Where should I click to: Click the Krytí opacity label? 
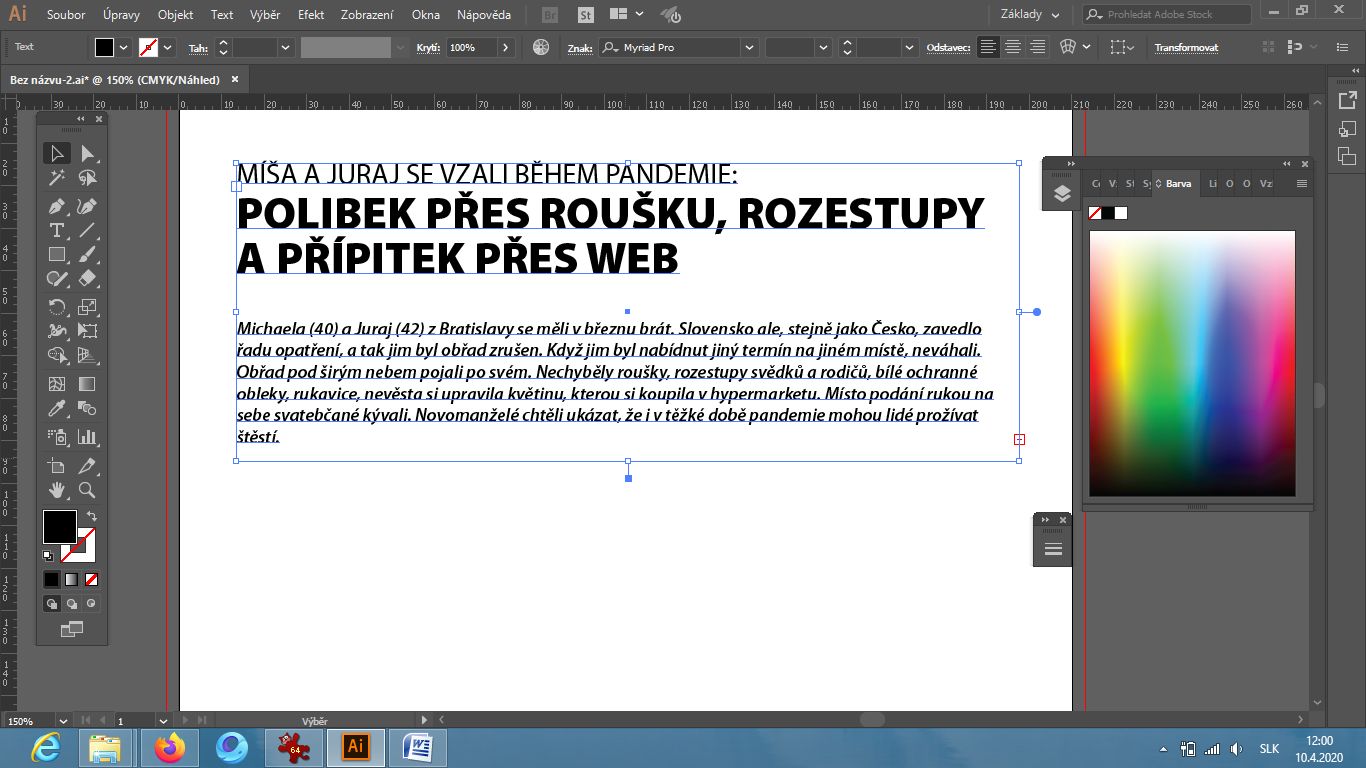coord(428,48)
